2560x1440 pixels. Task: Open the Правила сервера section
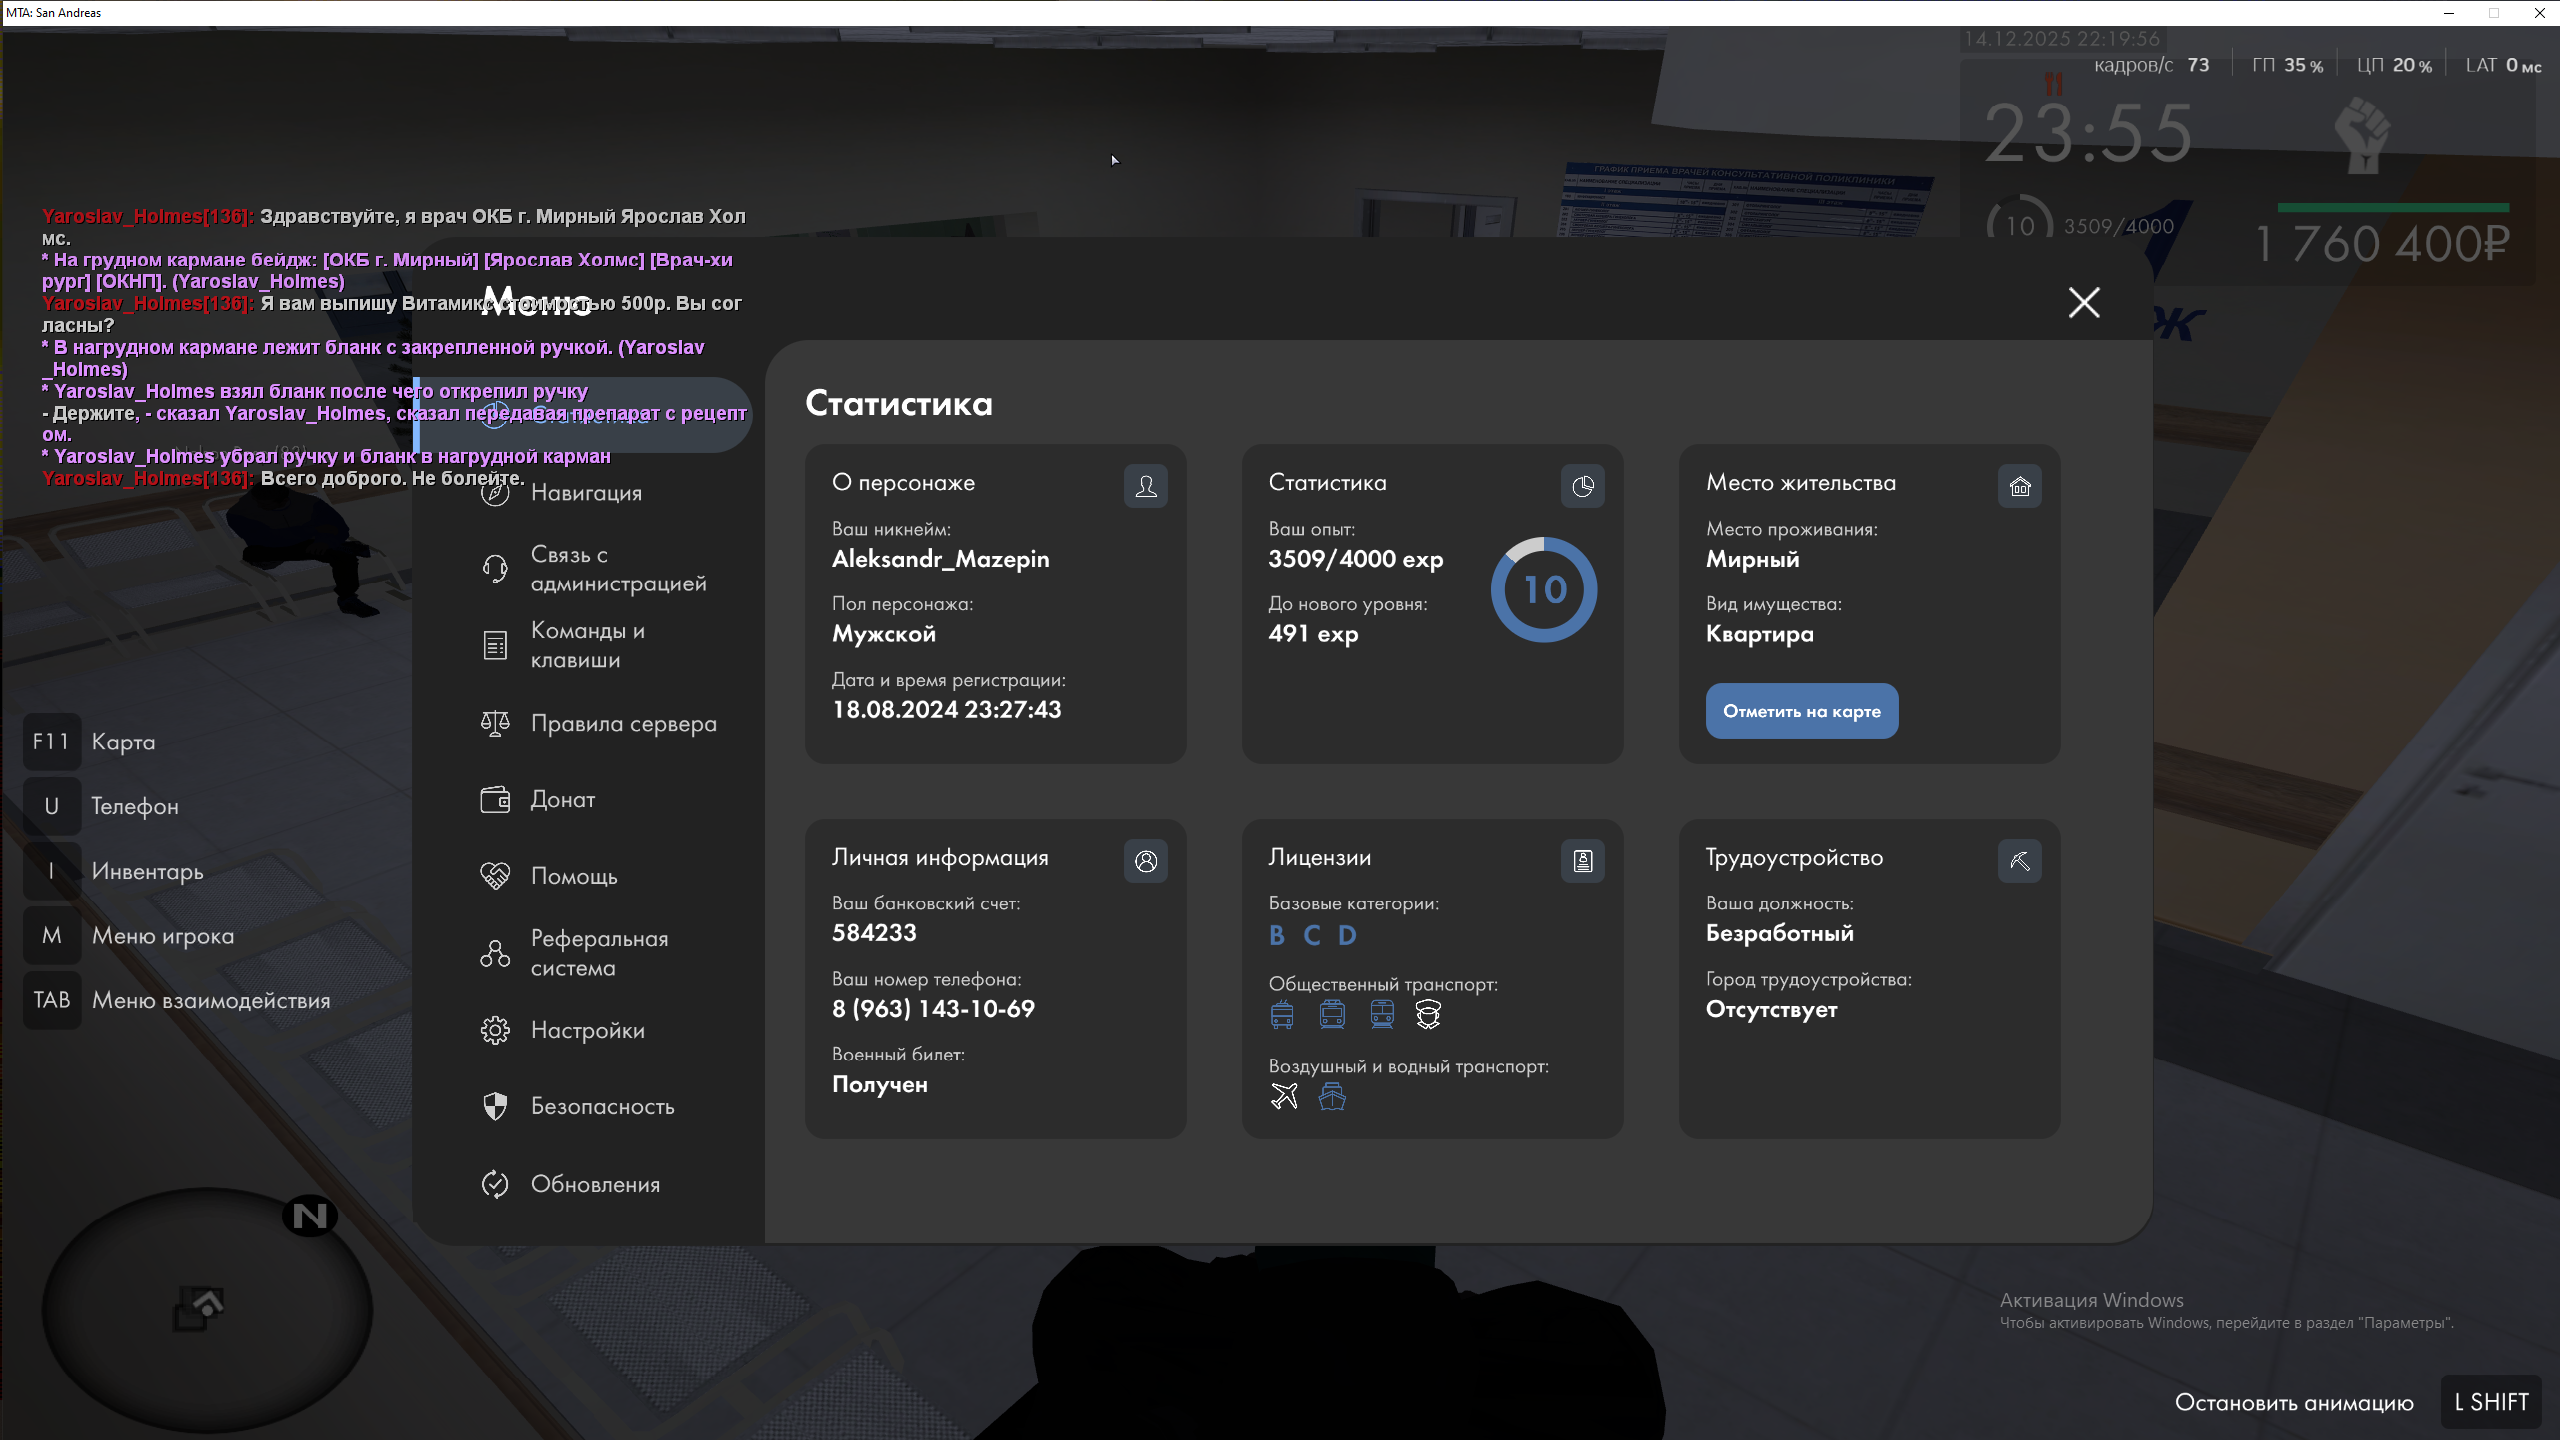[623, 724]
